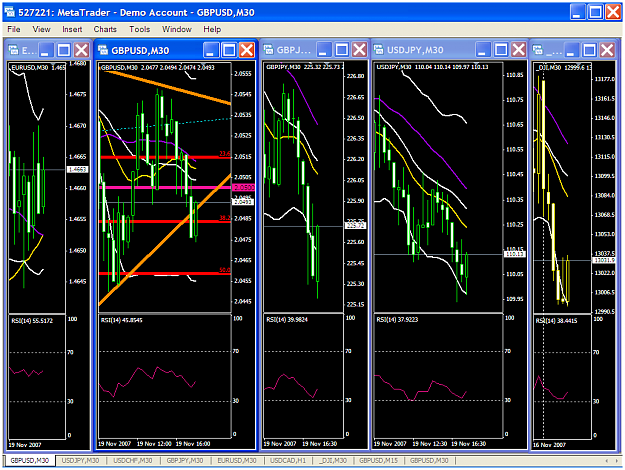This screenshot has width=625, height=470.
Task: Click the GBPUSD,M30 chart OHLC header text
Action: coord(158,67)
